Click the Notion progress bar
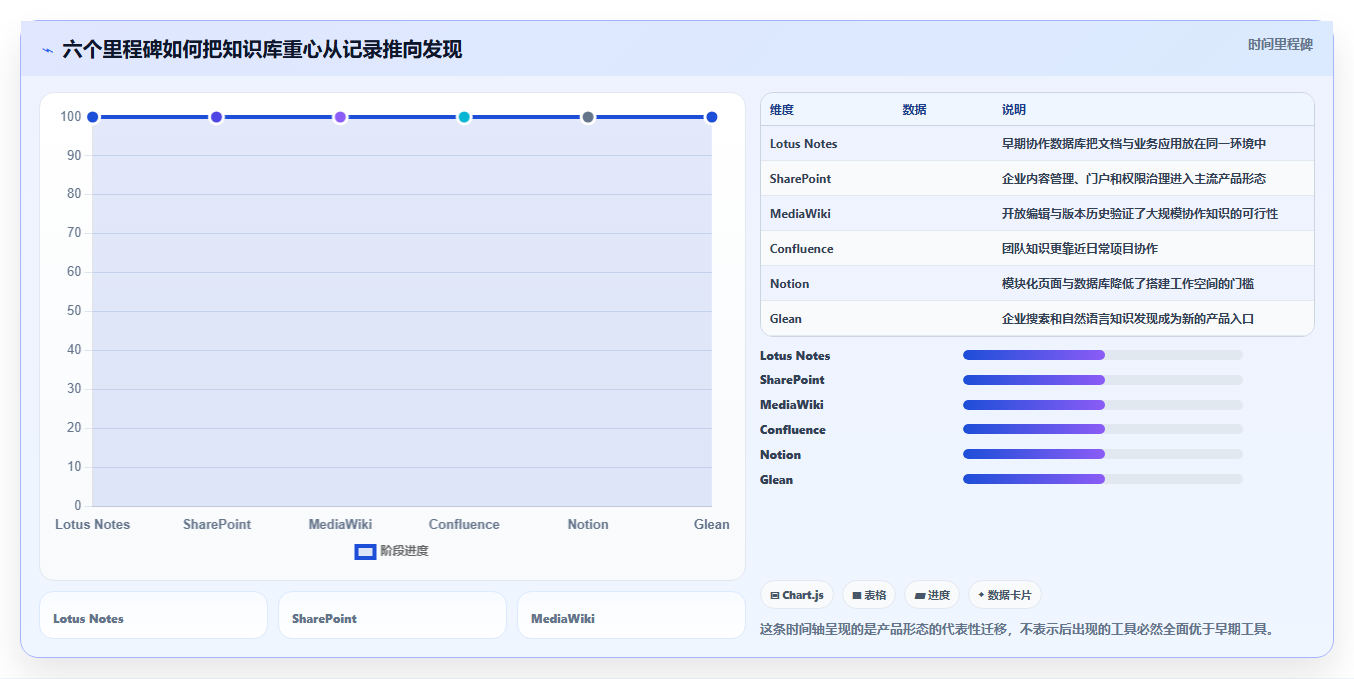The width and height of the screenshot is (1354, 679). pos(1102,454)
